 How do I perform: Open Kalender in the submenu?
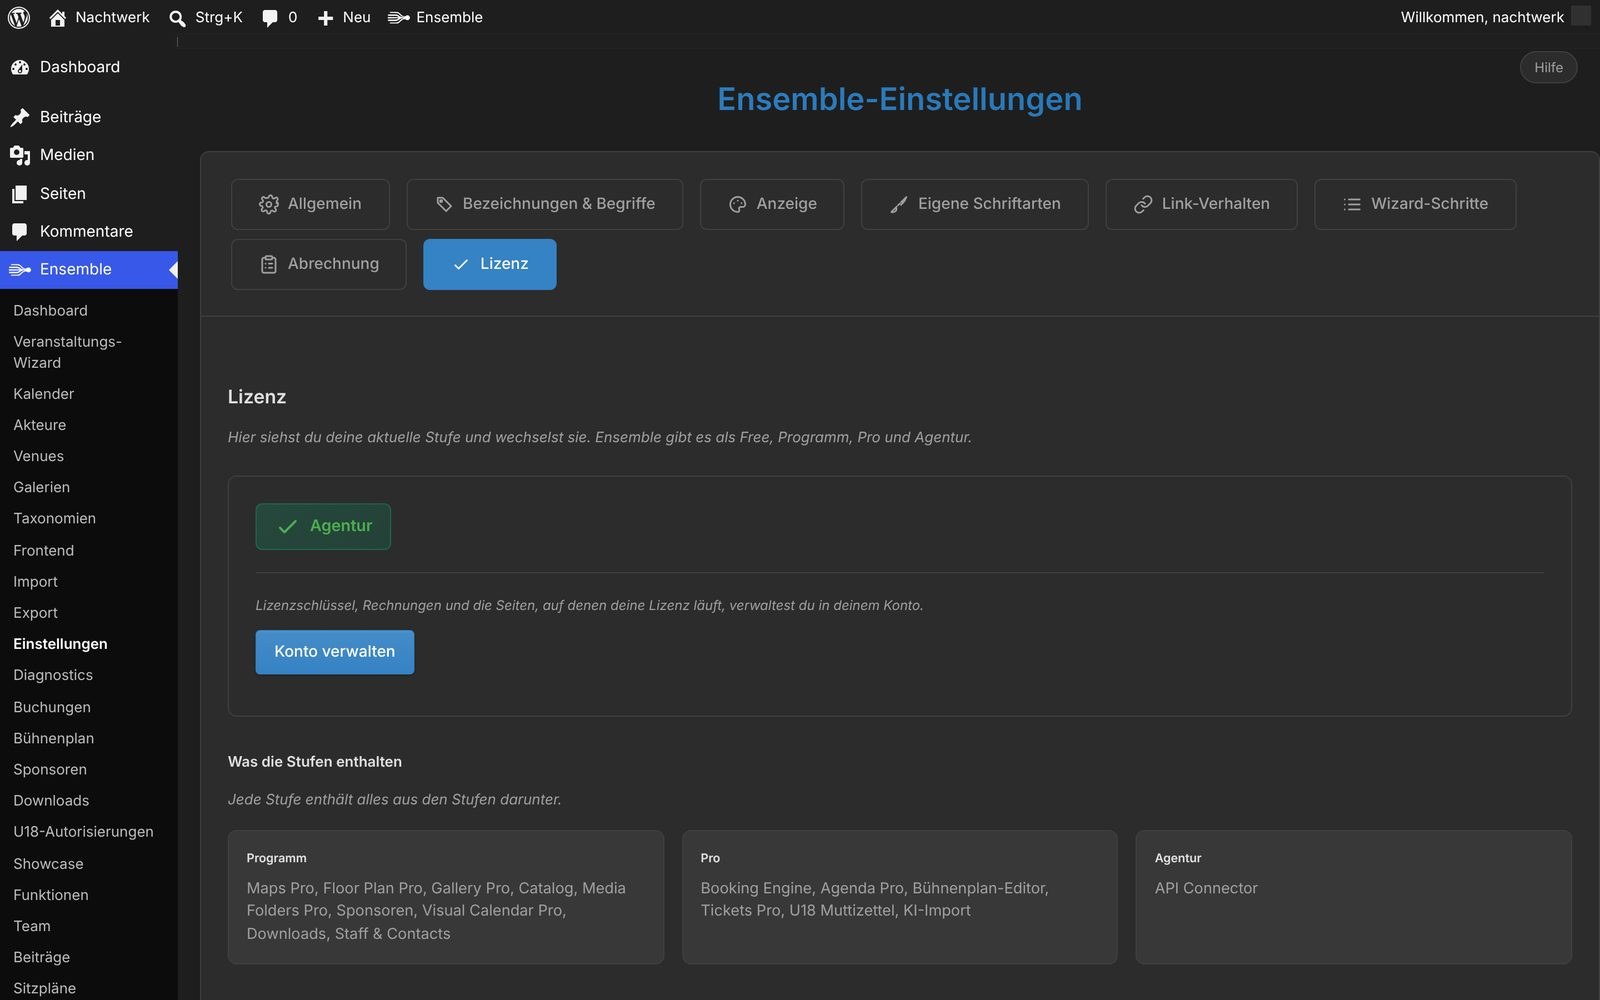[44, 394]
